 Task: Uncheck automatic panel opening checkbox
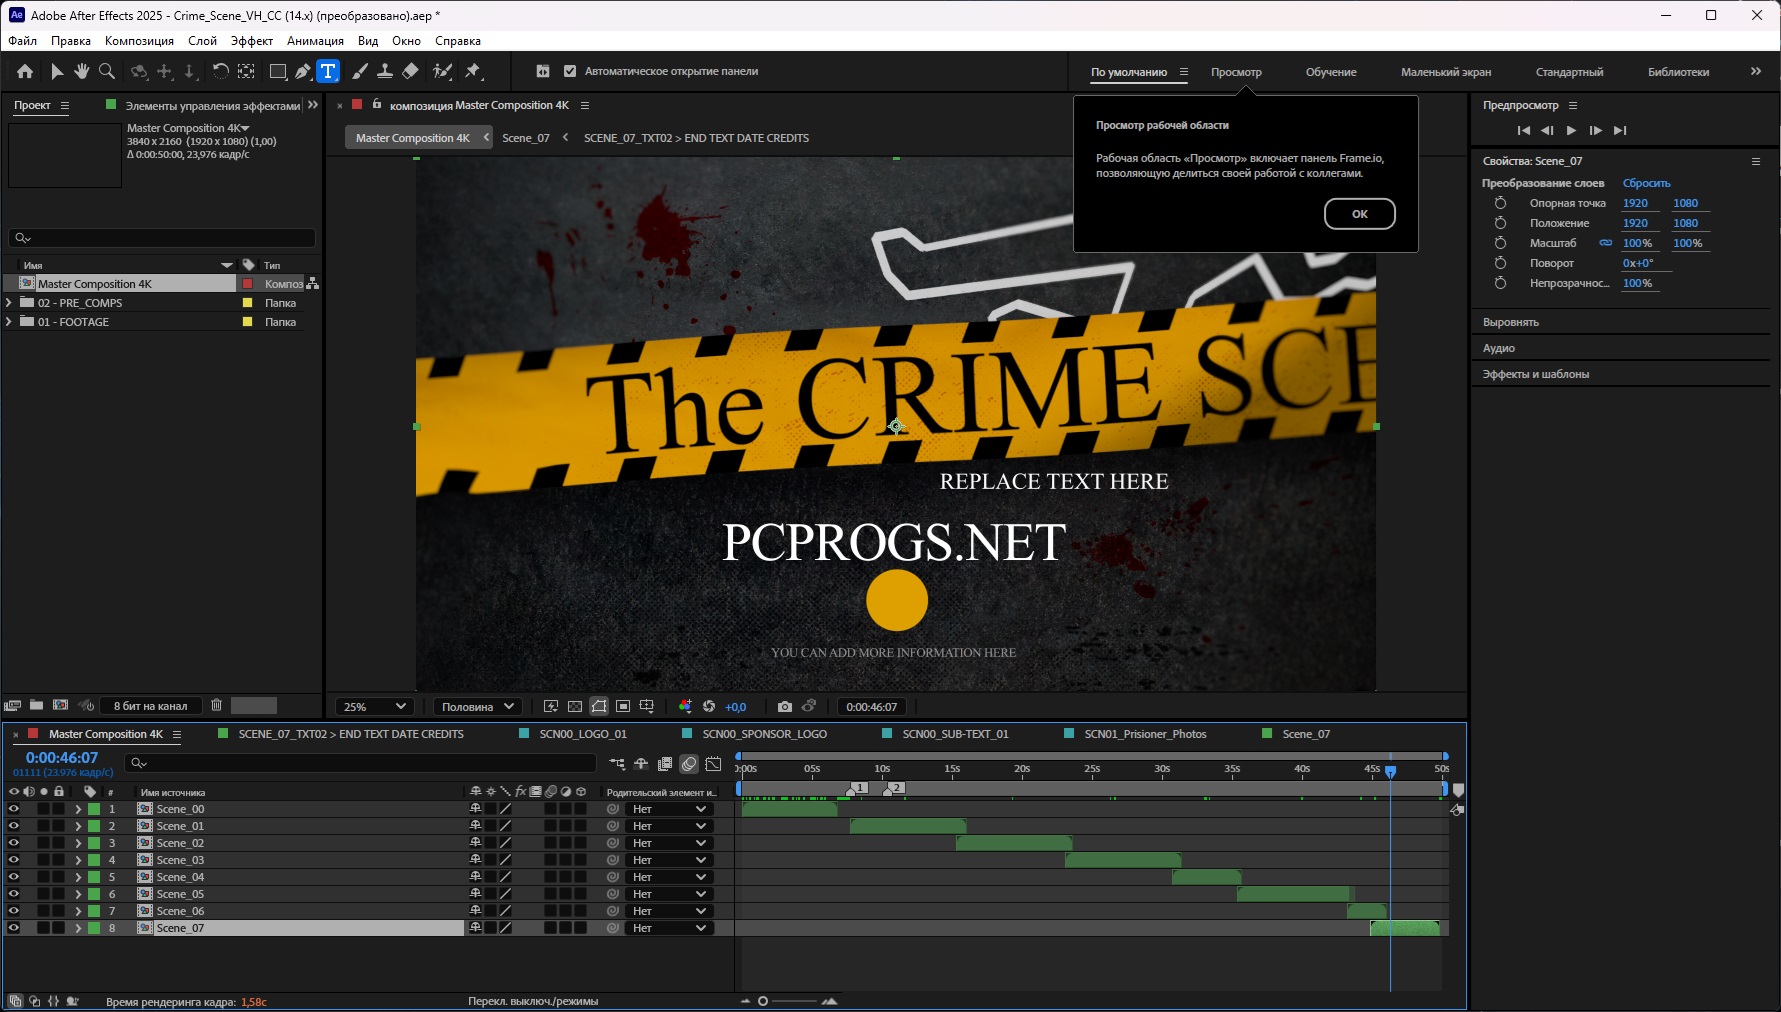click(x=570, y=71)
